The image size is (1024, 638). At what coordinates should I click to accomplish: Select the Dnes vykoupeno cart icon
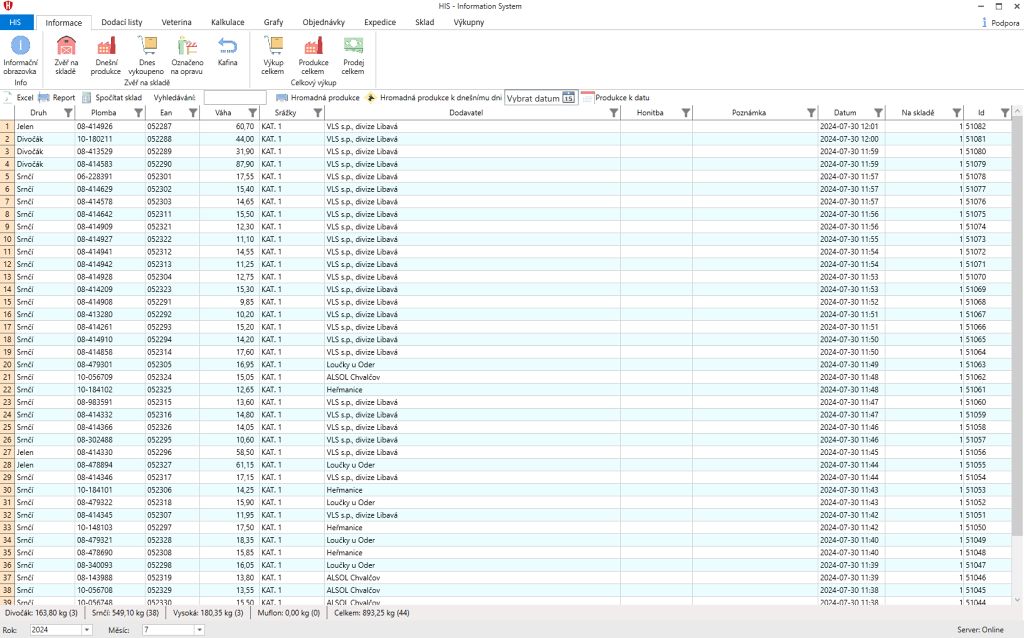click(x=147, y=46)
